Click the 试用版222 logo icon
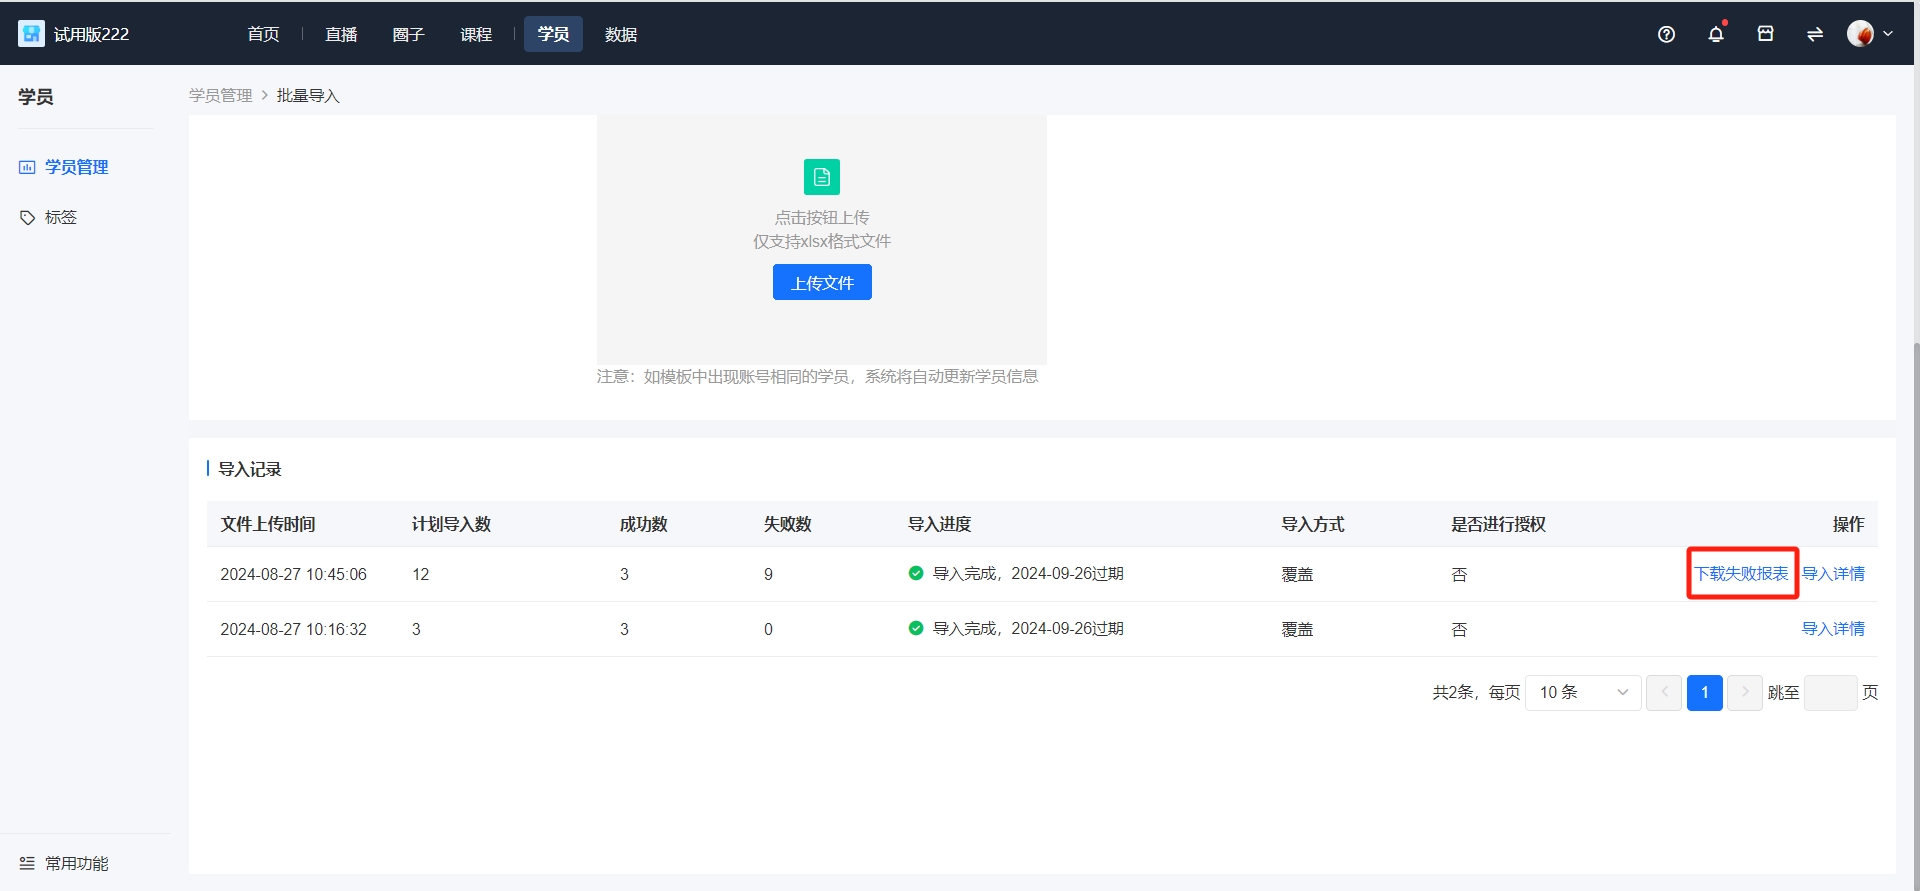The height and width of the screenshot is (891, 1920). 31,34
